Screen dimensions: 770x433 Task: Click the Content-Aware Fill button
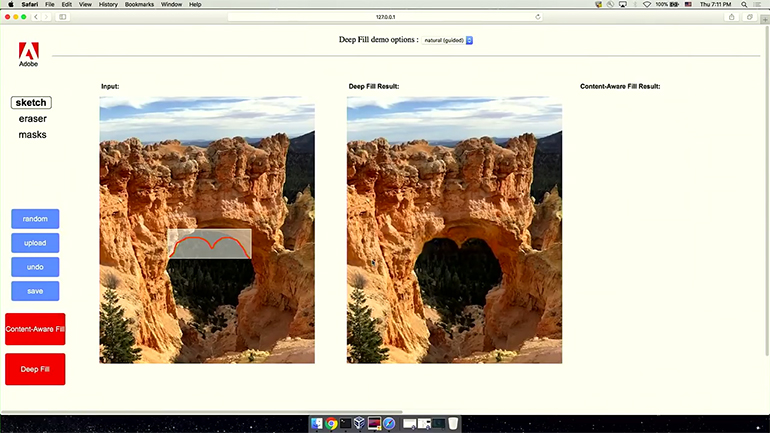(x=35, y=329)
